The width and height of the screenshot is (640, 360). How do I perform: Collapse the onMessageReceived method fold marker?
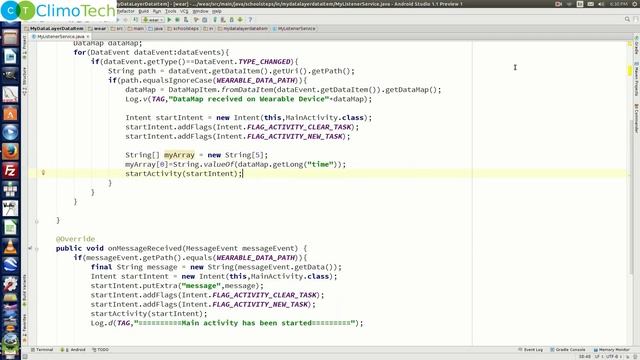pos(37,248)
